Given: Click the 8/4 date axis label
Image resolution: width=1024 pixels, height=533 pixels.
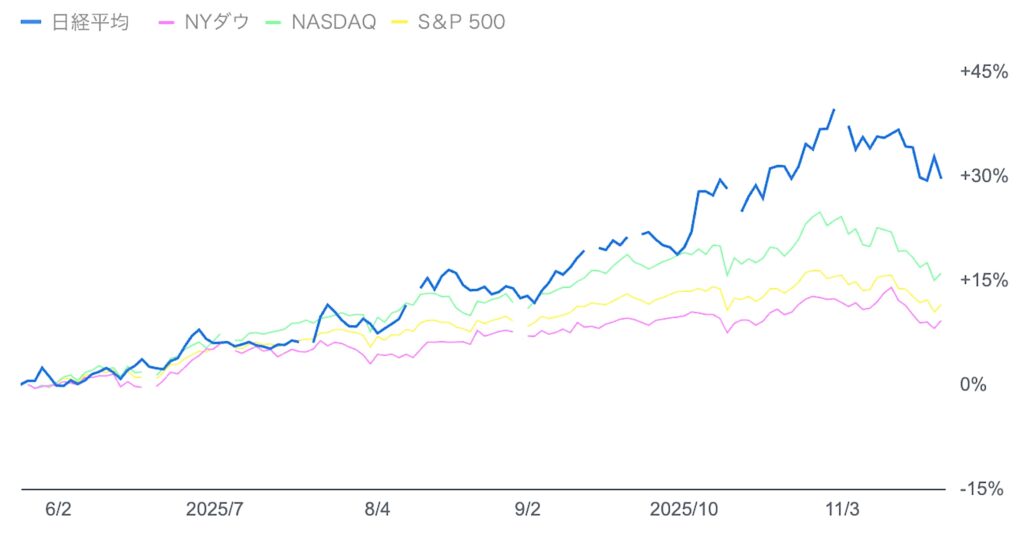Looking at the screenshot, I should tap(377, 509).
